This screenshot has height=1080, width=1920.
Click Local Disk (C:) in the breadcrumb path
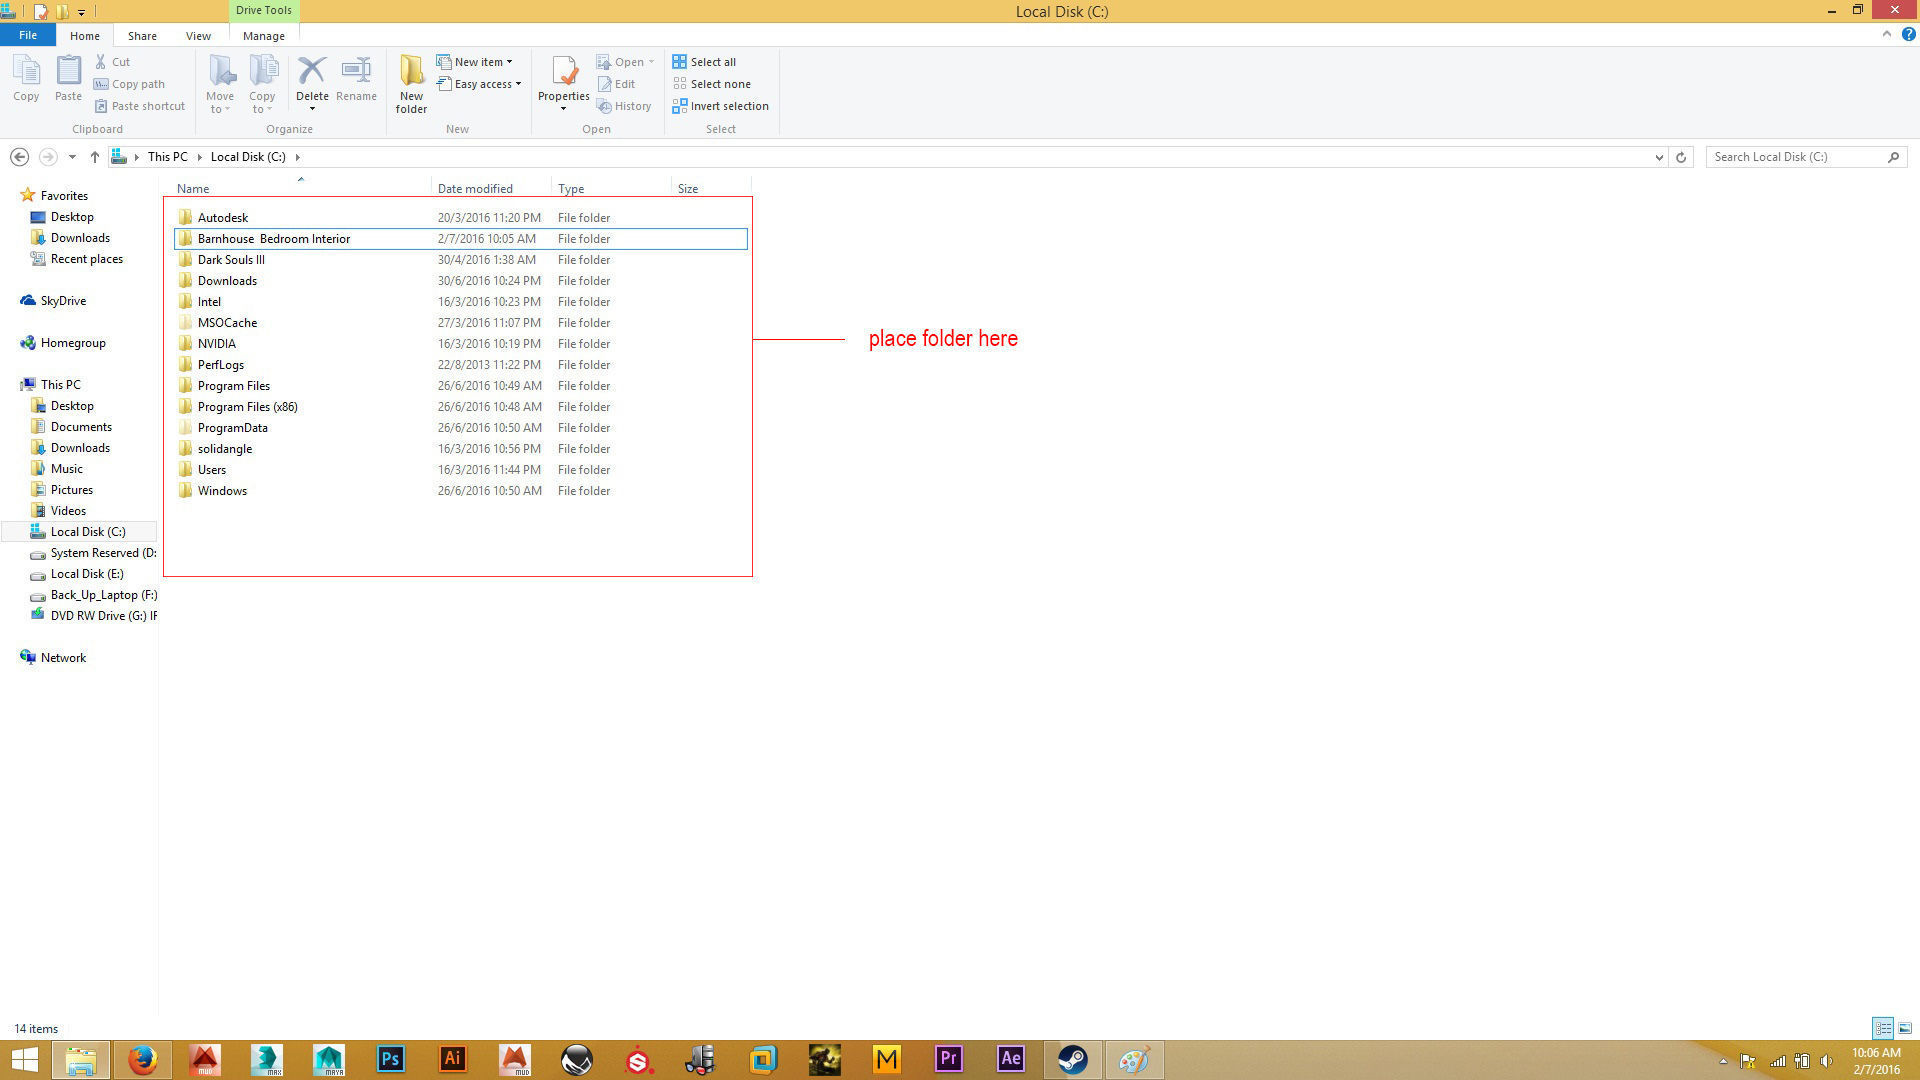(248, 157)
